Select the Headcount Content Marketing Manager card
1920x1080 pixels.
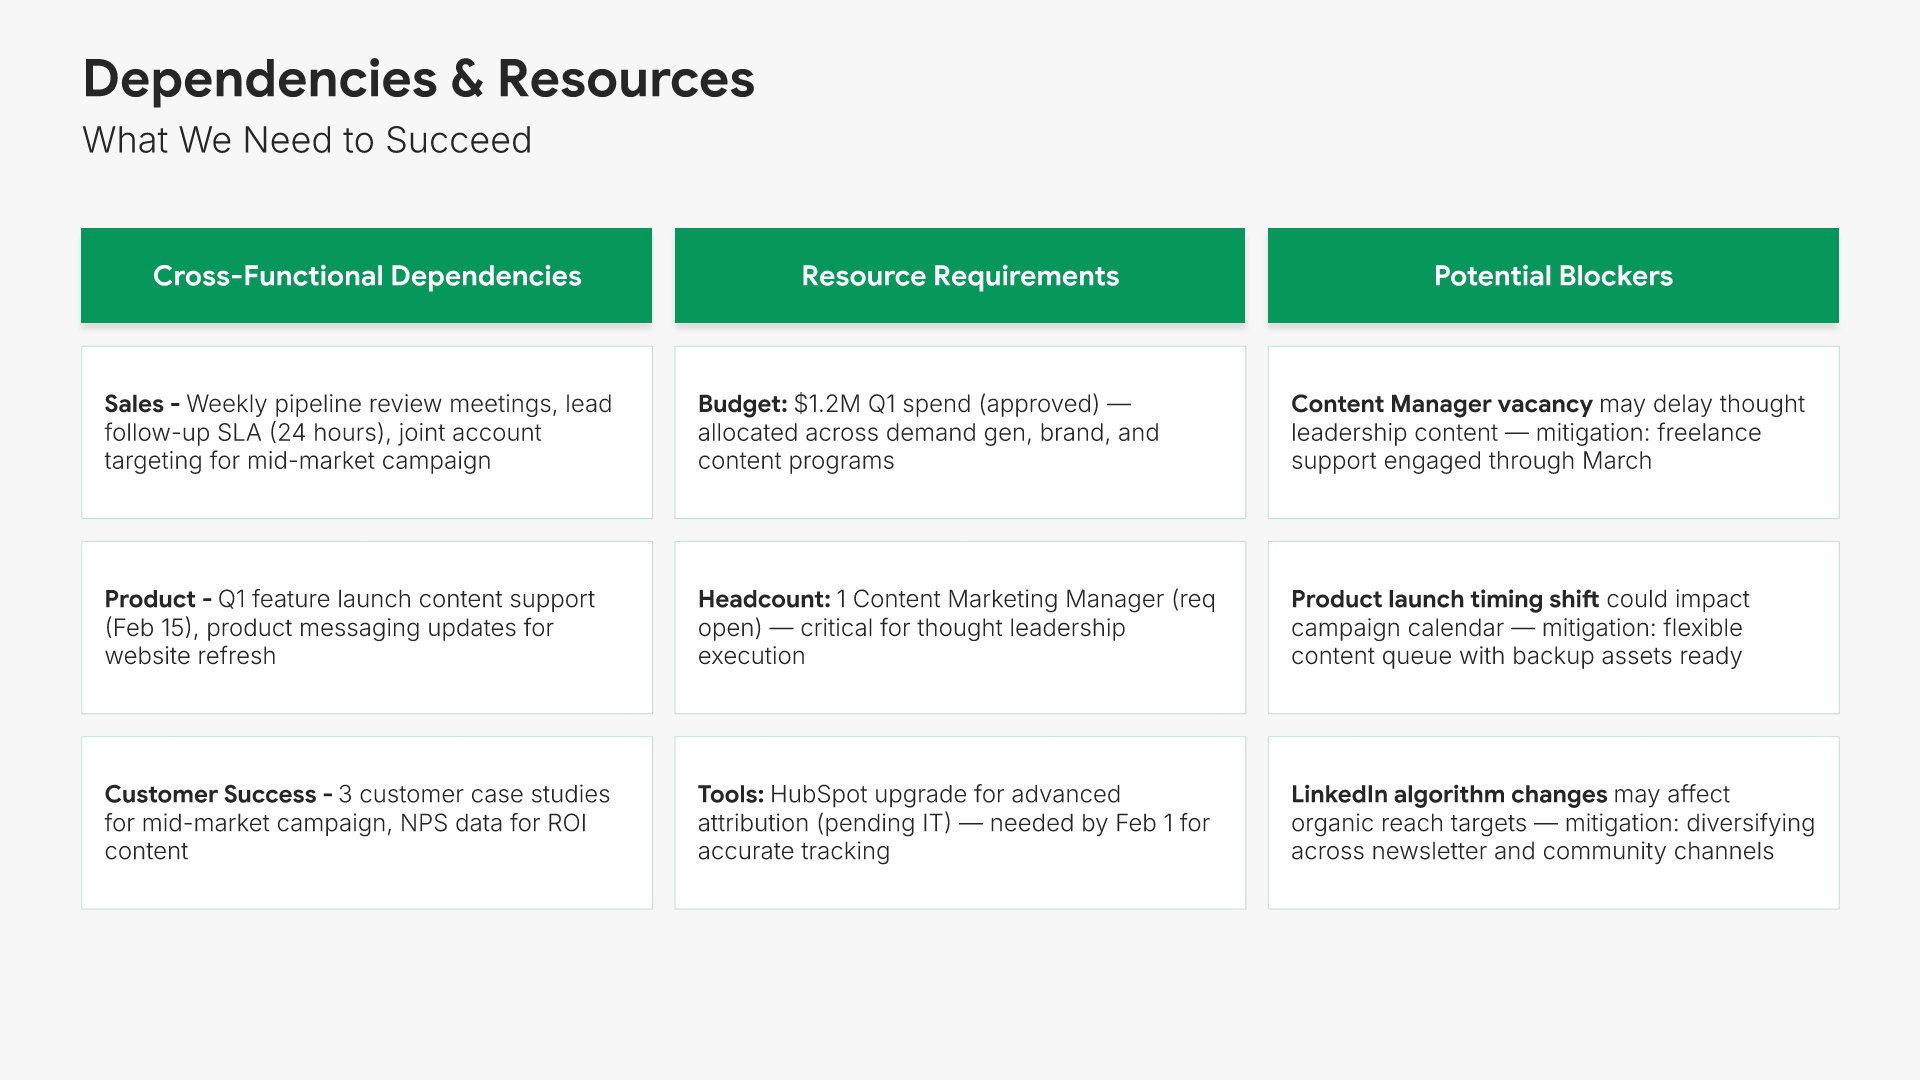click(x=960, y=627)
